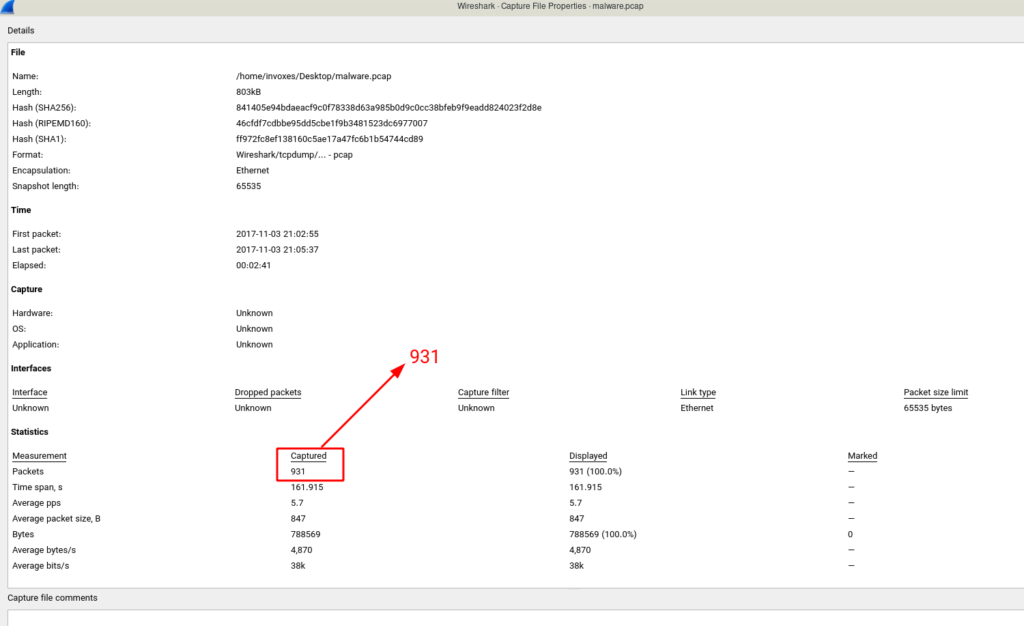This screenshot has height=626, width=1024.
Task: Click the Ethernet encapsulation value
Action: [252, 170]
